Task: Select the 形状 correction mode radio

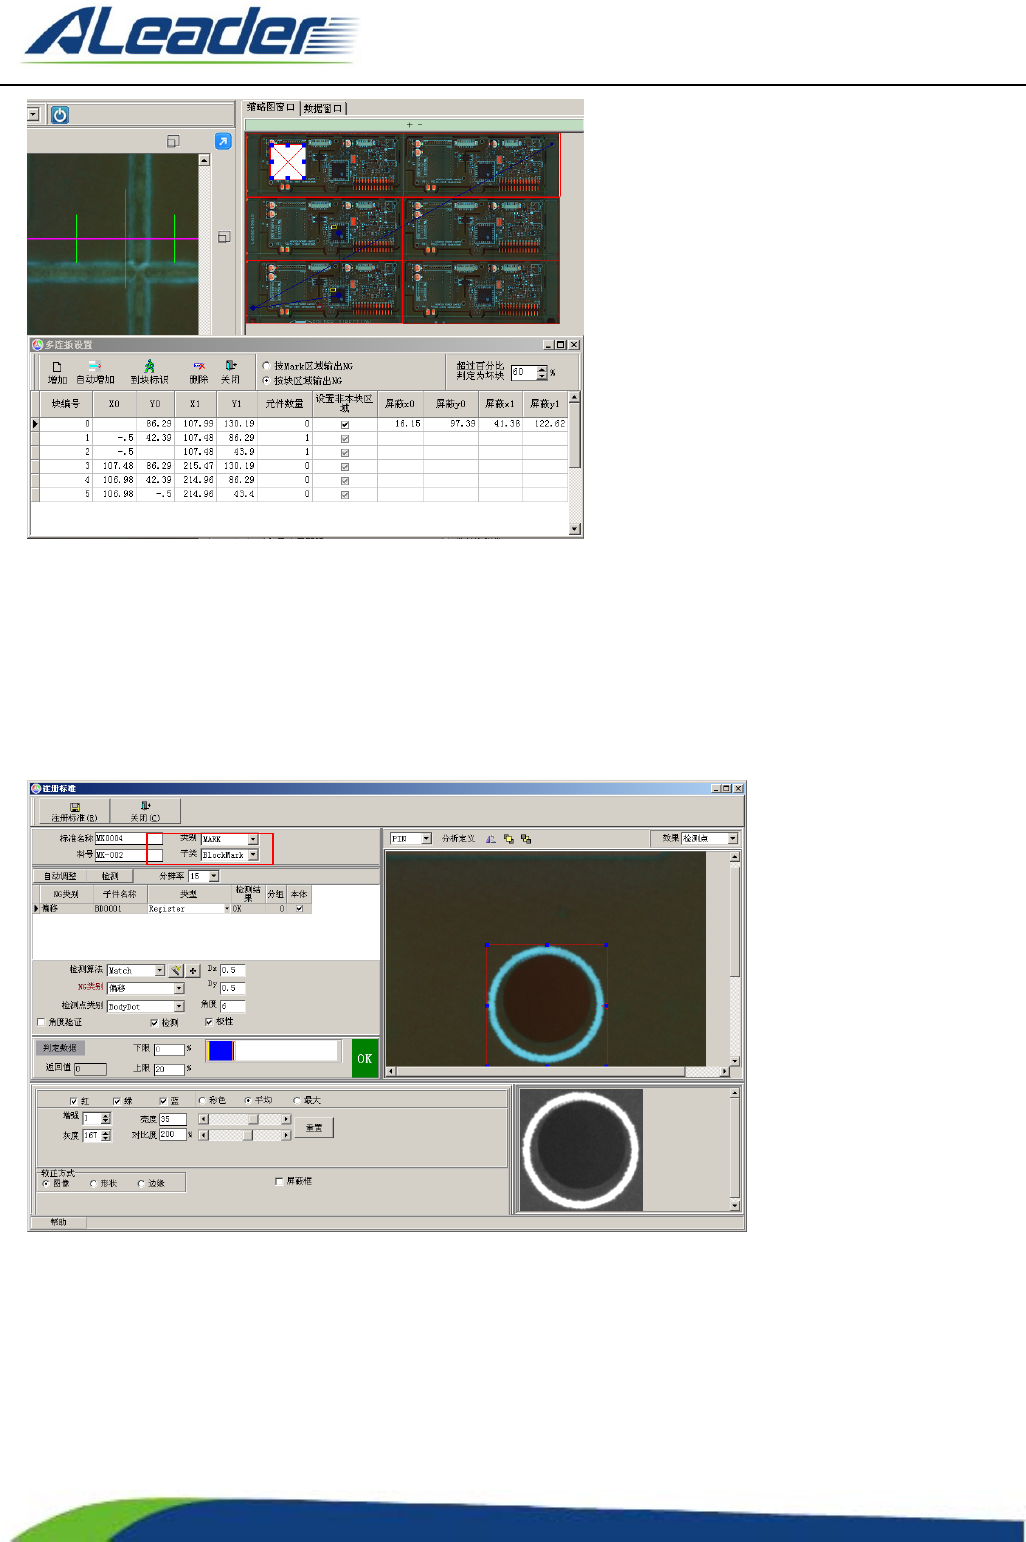Action: (x=94, y=1184)
